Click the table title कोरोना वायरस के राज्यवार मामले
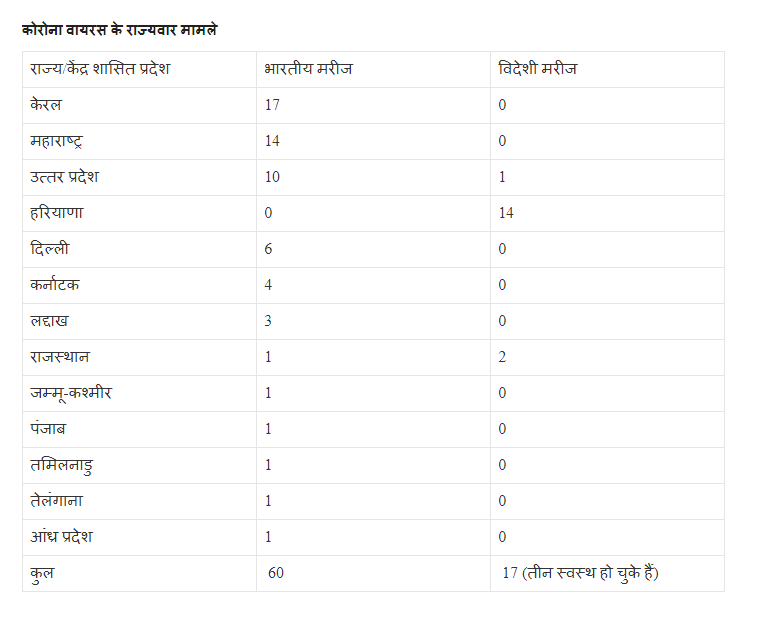 (119, 30)
